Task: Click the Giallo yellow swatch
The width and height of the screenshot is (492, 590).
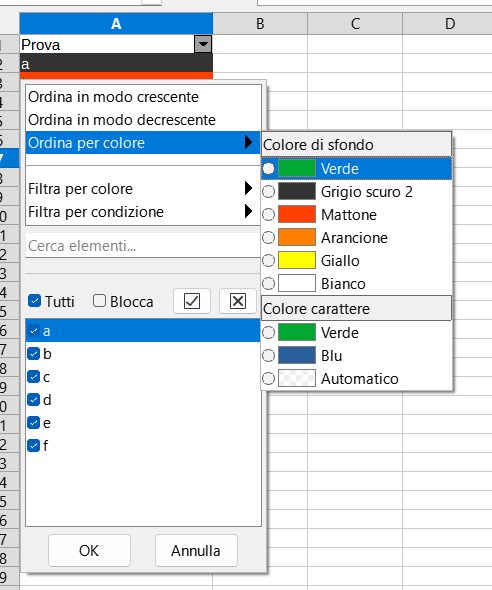Action: (297, 260)
